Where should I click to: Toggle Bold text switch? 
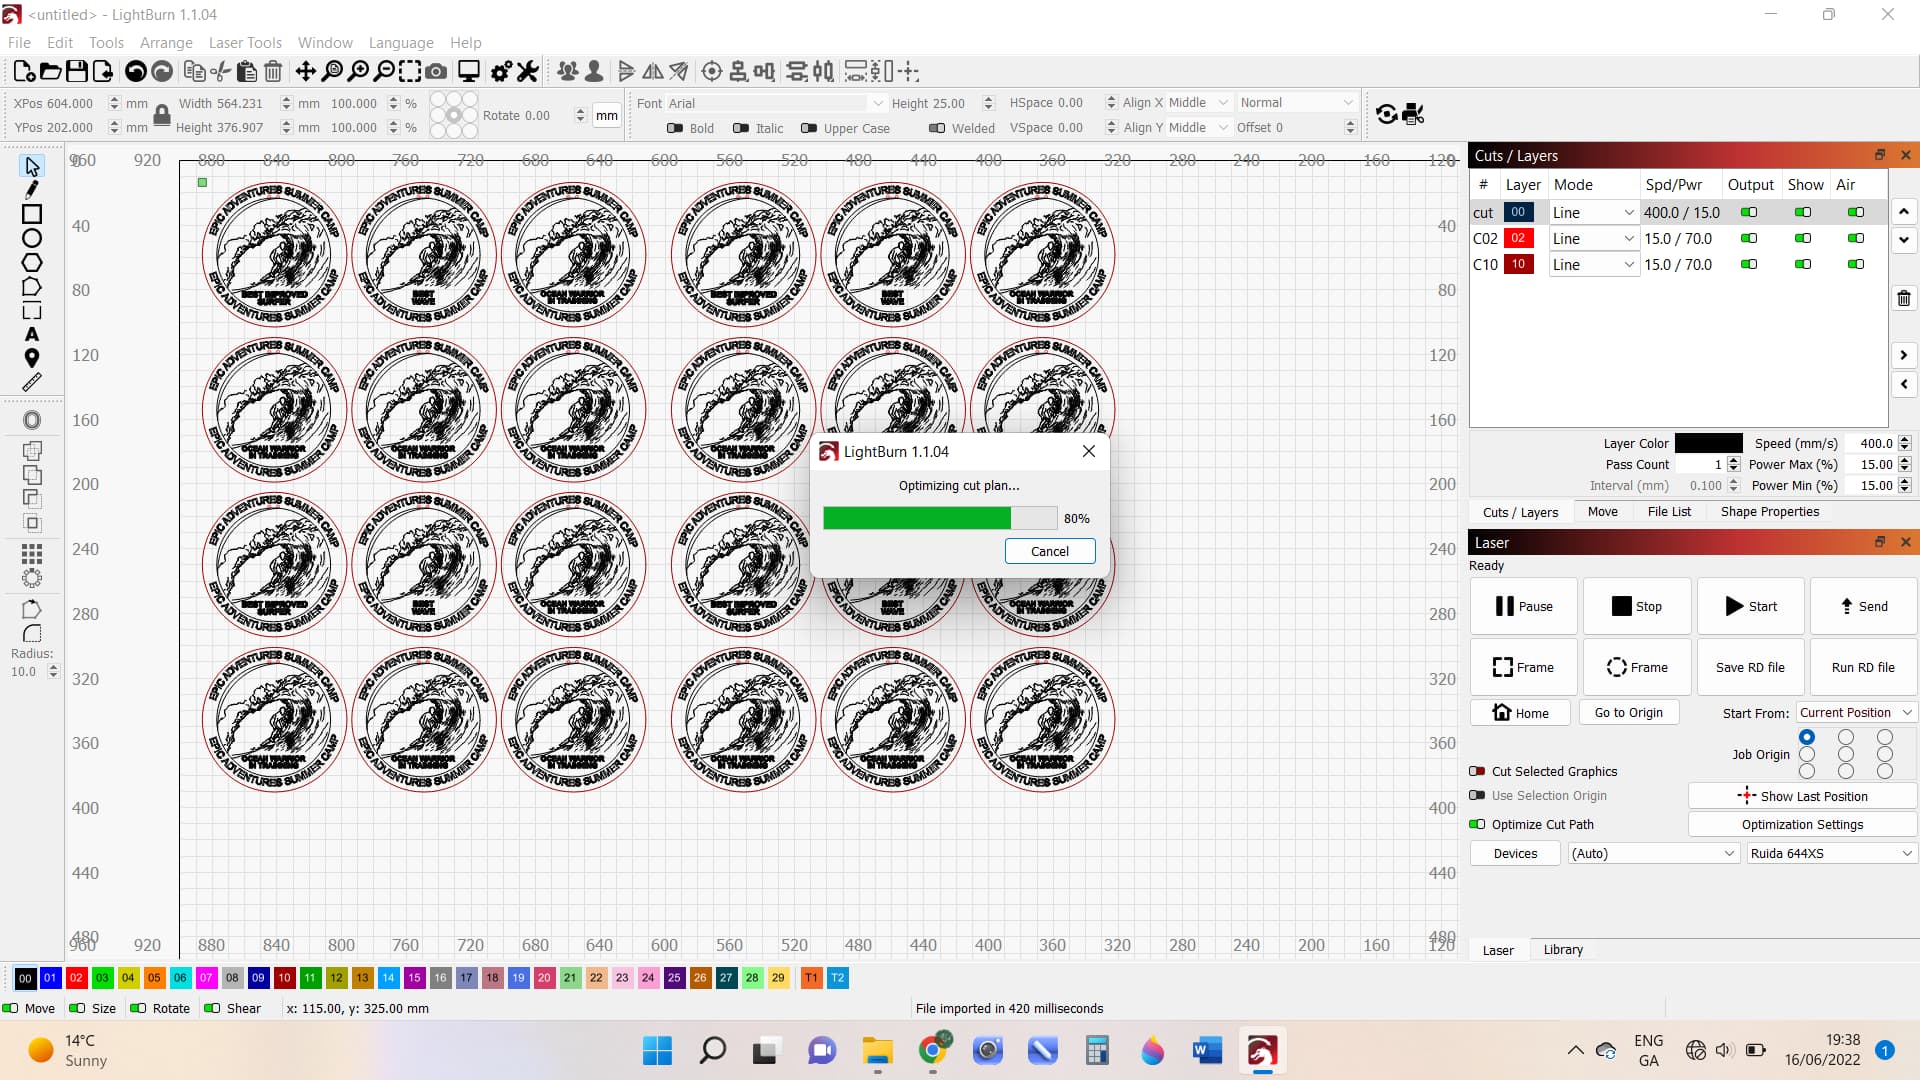[x=675, y=128]
